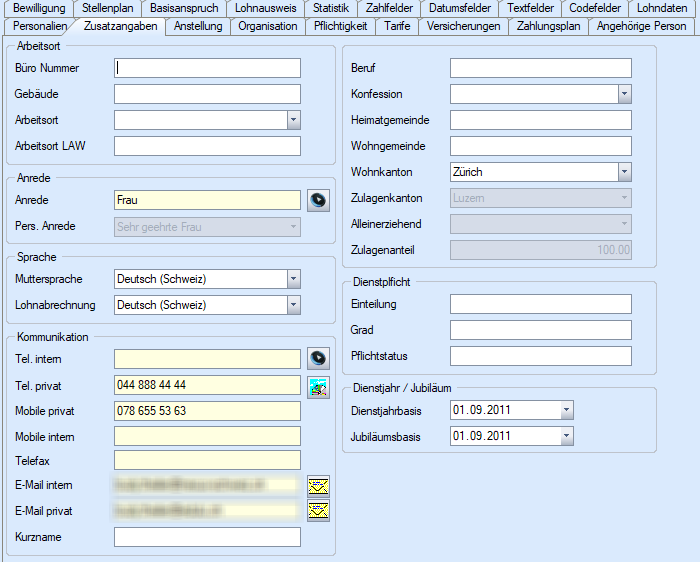Select the Zahlungsplan tab
This screenshot has height=562, width=700.
(x=548, y=26)
